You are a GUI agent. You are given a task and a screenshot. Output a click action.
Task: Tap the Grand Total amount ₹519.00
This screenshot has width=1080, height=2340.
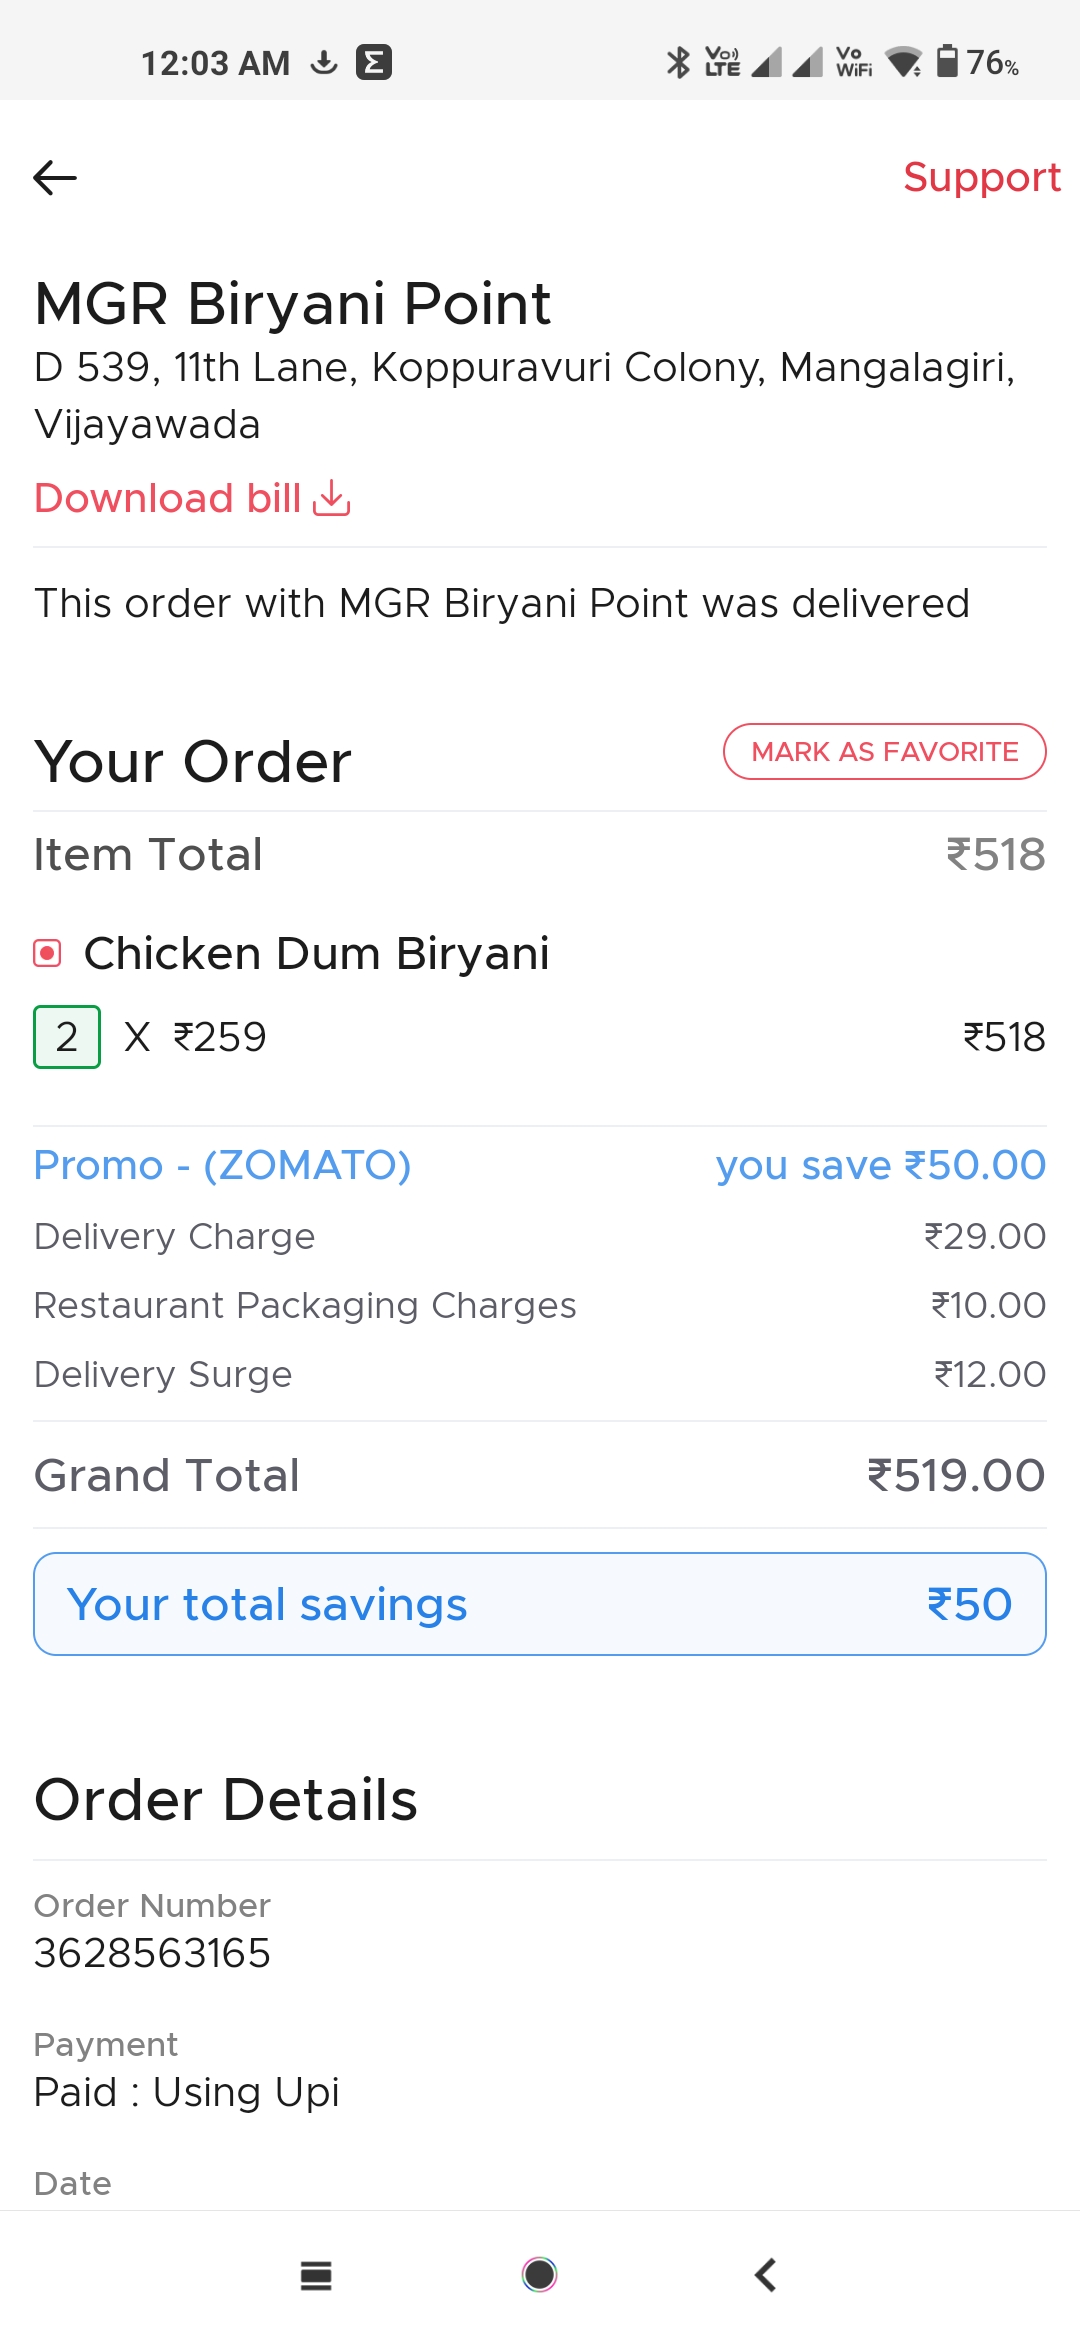point(956,1475)
